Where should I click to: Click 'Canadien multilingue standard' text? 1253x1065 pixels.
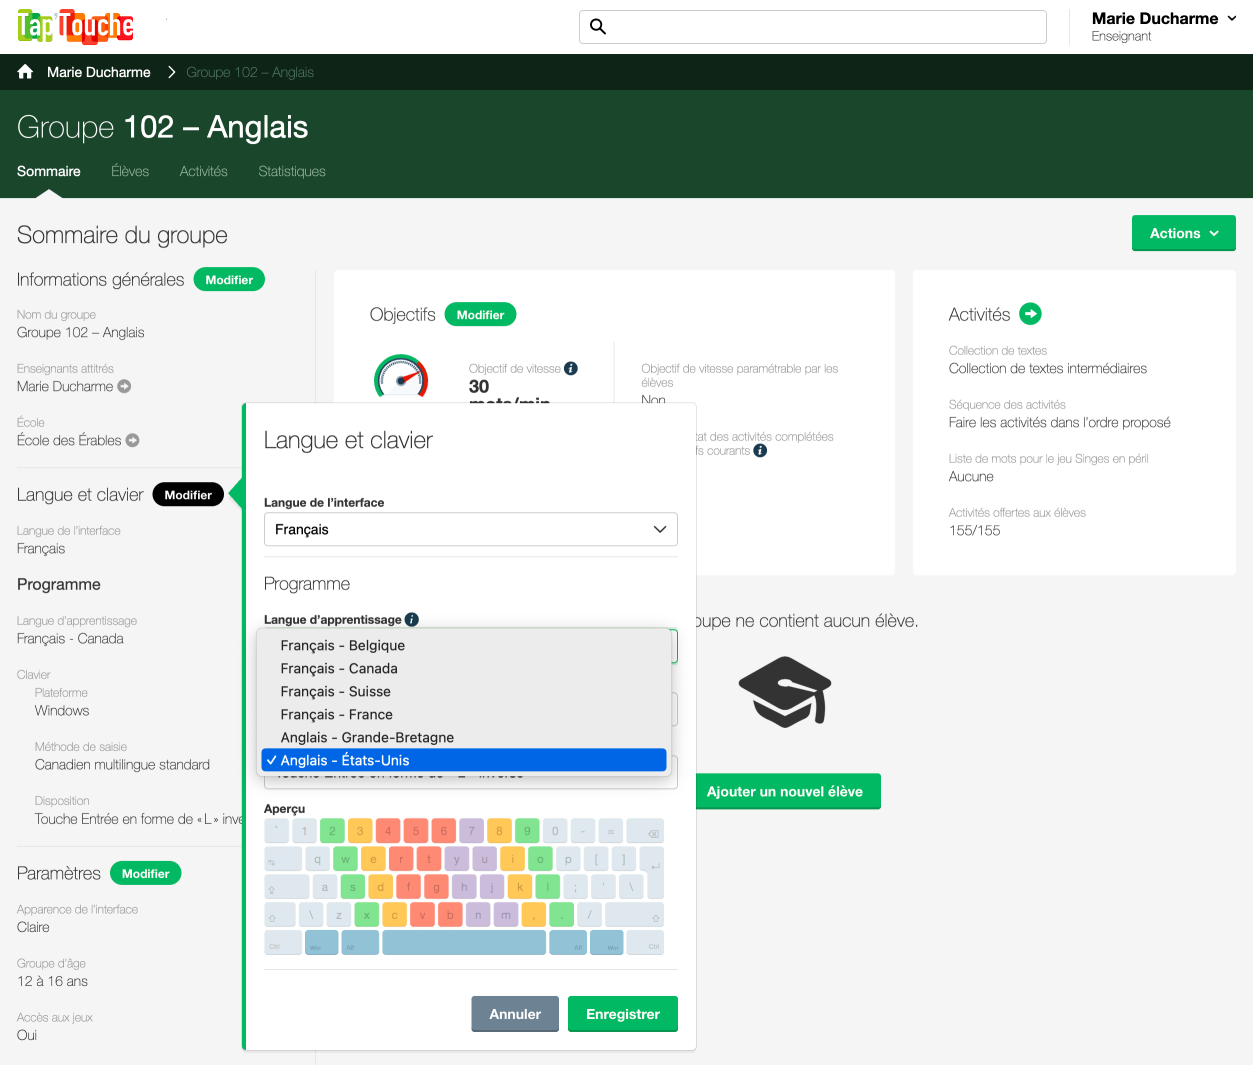(122, 764)
